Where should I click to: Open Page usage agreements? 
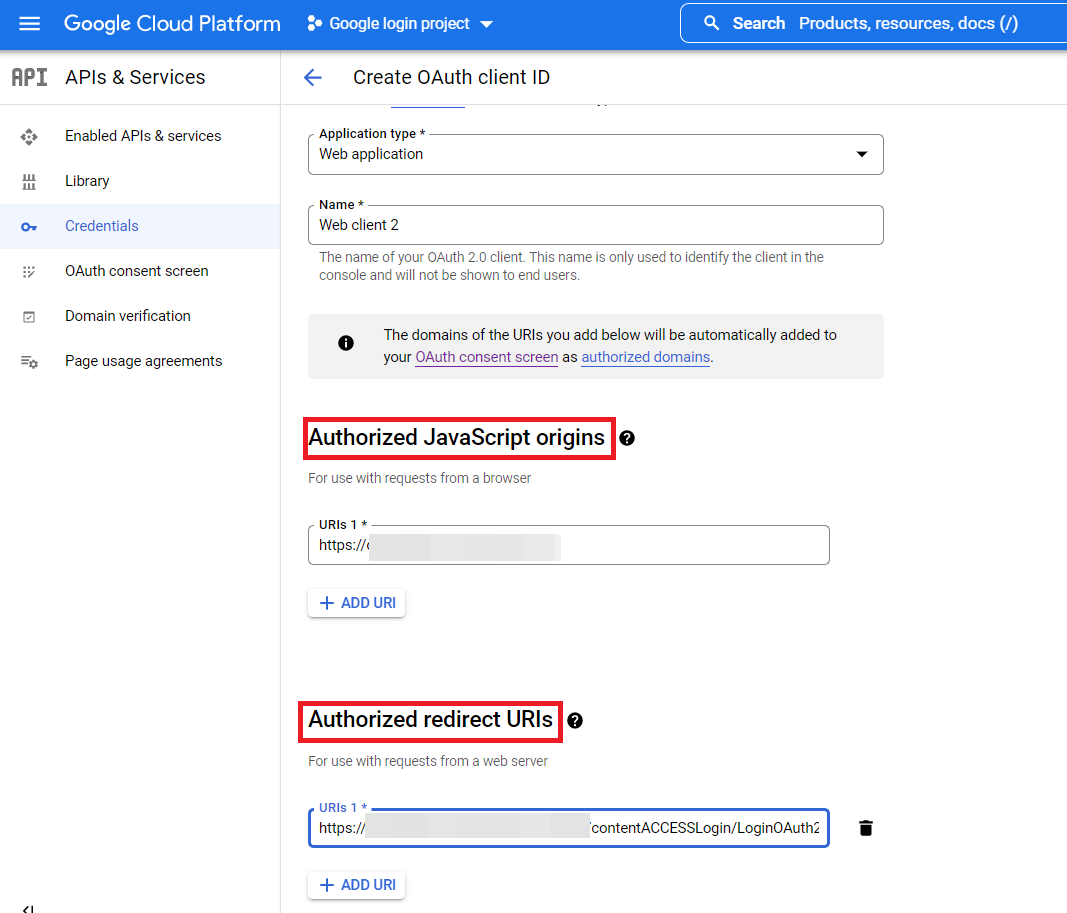click(x=143, y=361)
